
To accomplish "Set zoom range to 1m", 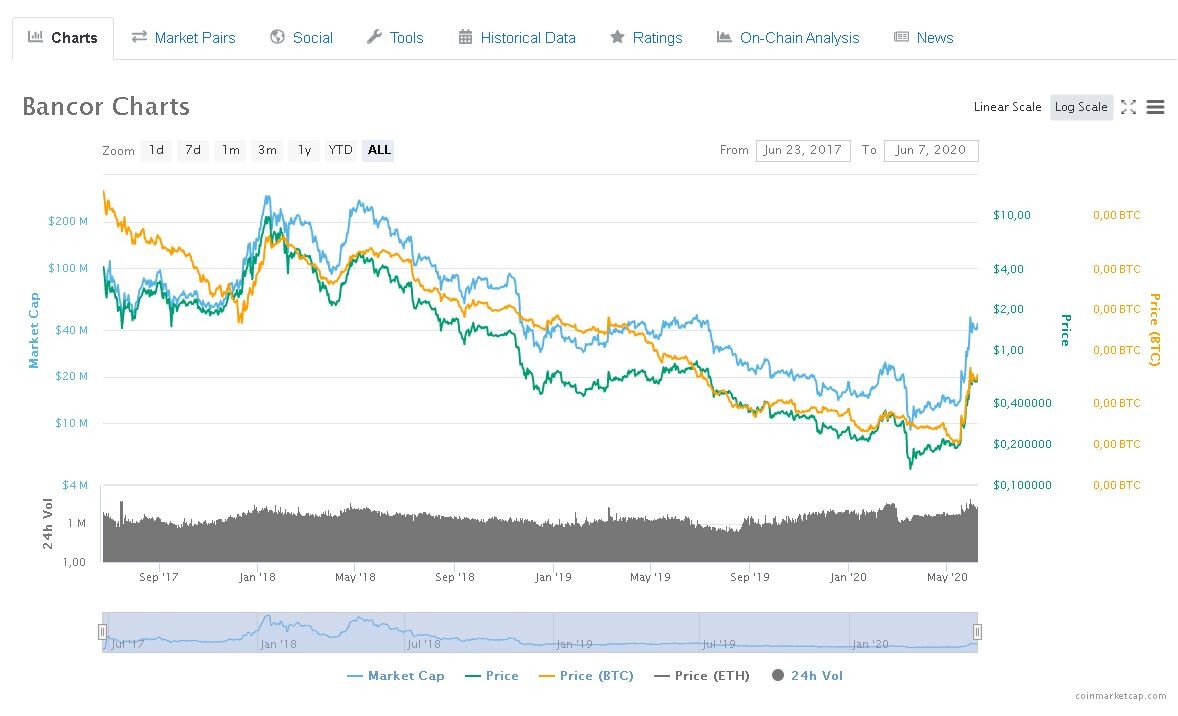I will [x=231, y=150].
